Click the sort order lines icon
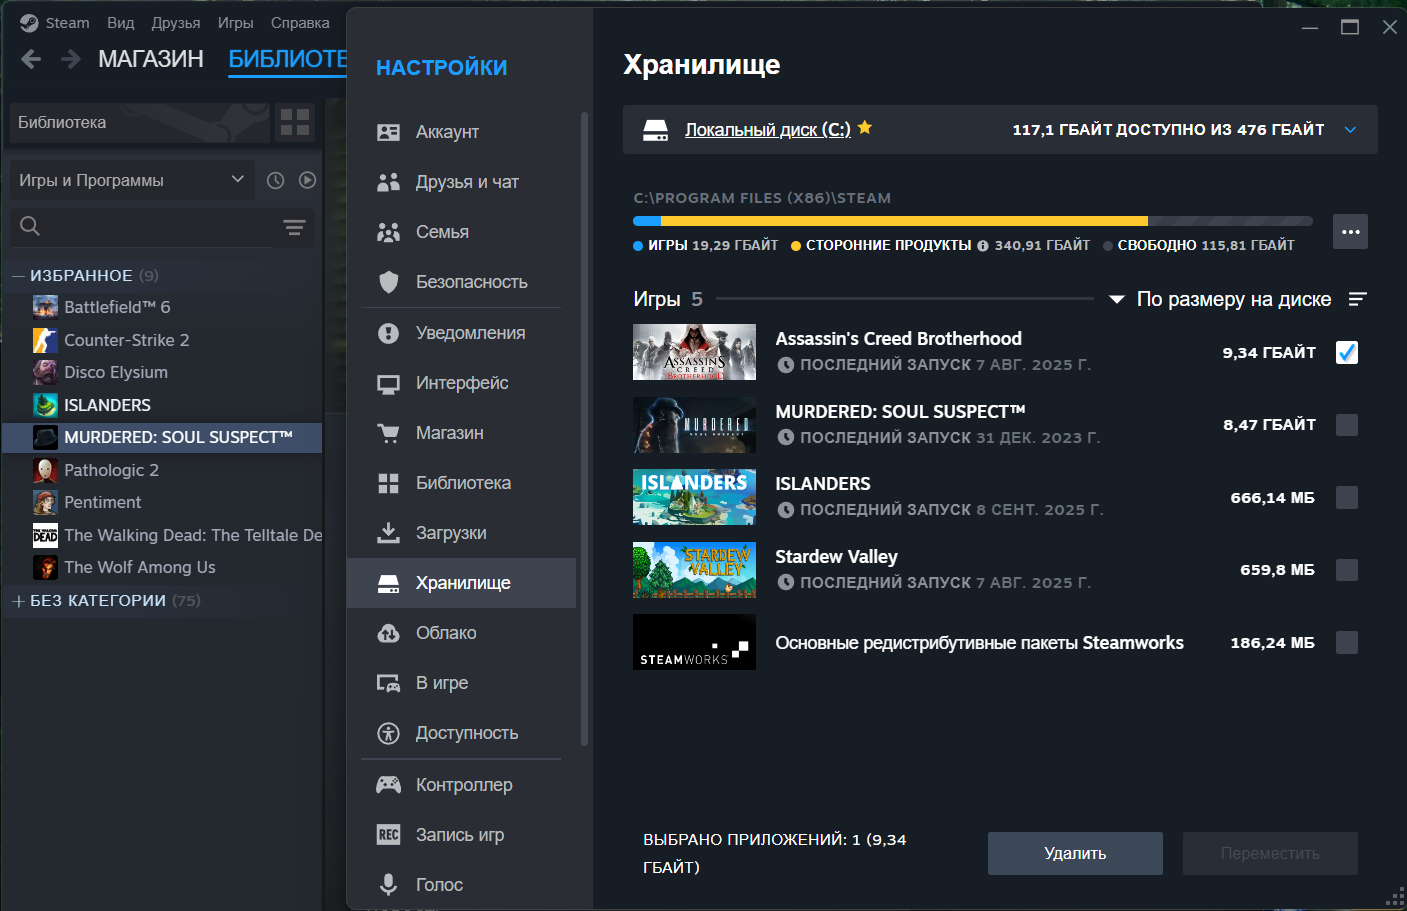The image size is (1407, 911). pyautogui.click(x=1357, y=299)
